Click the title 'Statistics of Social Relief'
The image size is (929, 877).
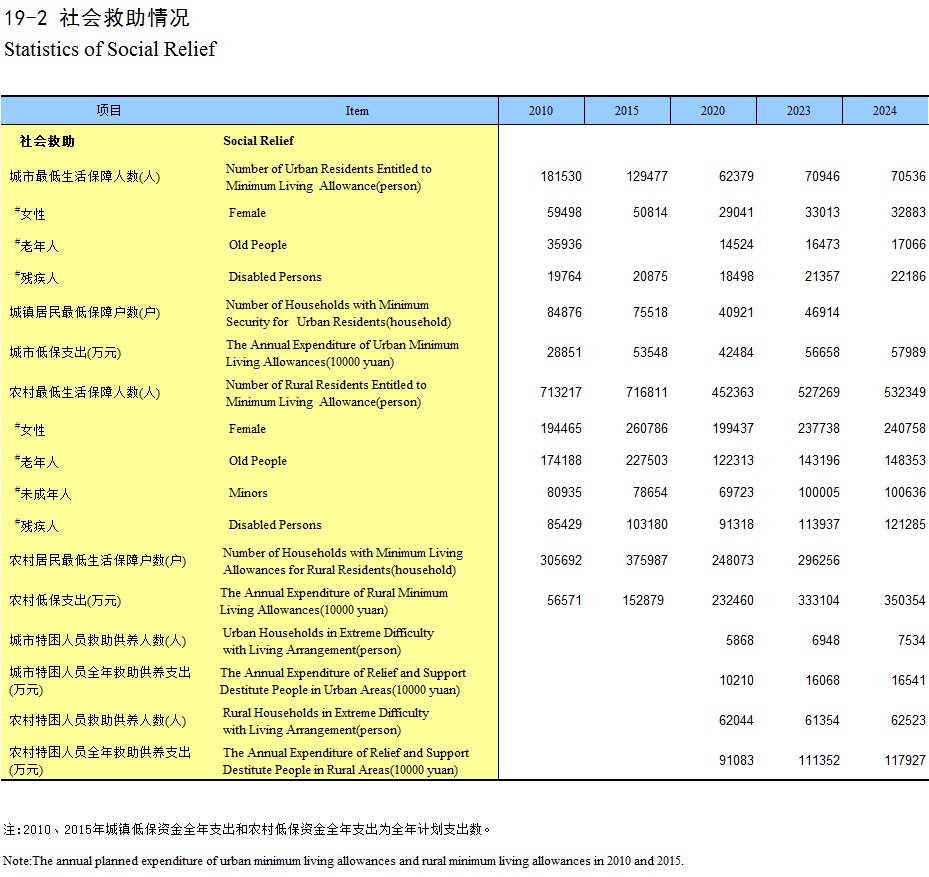110,49
